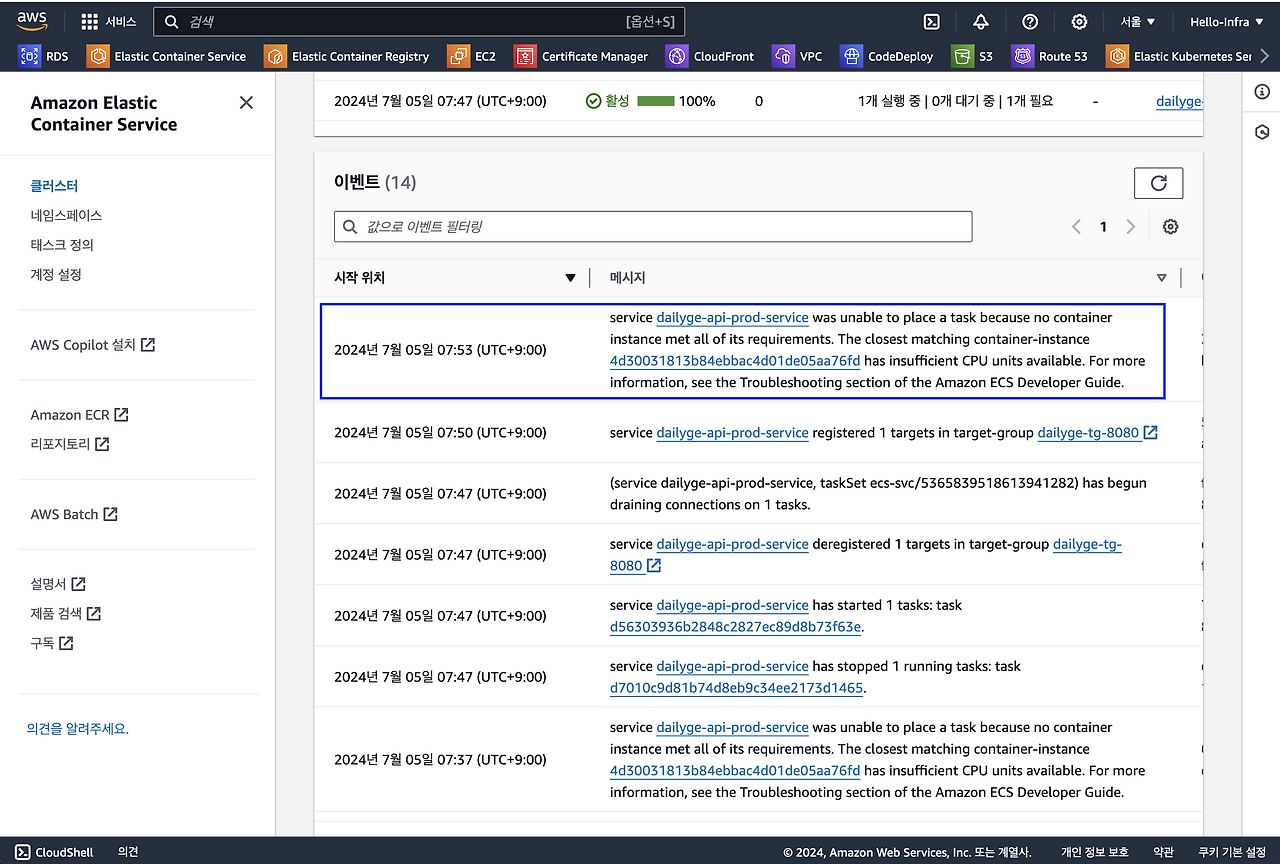
Task: Click the green 100% deployment progress bar
Action: [655, 101]
